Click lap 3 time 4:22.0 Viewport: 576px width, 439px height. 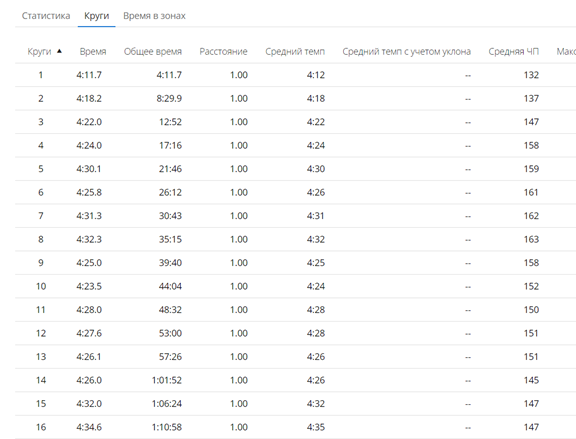(89, 122)
